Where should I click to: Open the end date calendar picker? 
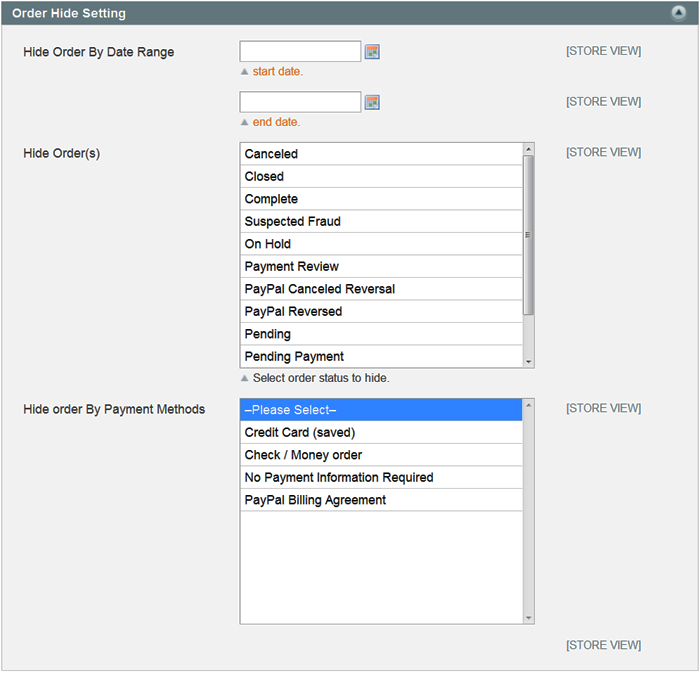coord(372,102)
